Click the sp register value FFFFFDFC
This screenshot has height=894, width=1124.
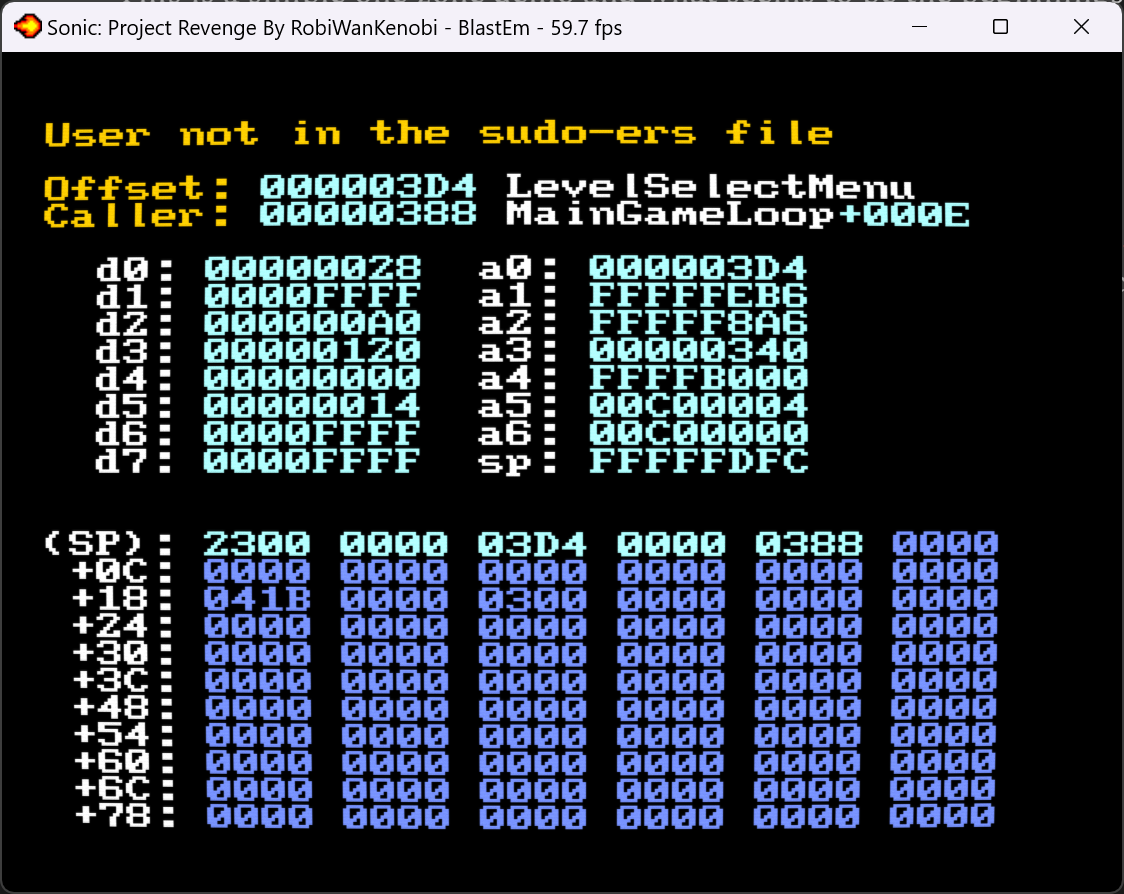point(698,461)
